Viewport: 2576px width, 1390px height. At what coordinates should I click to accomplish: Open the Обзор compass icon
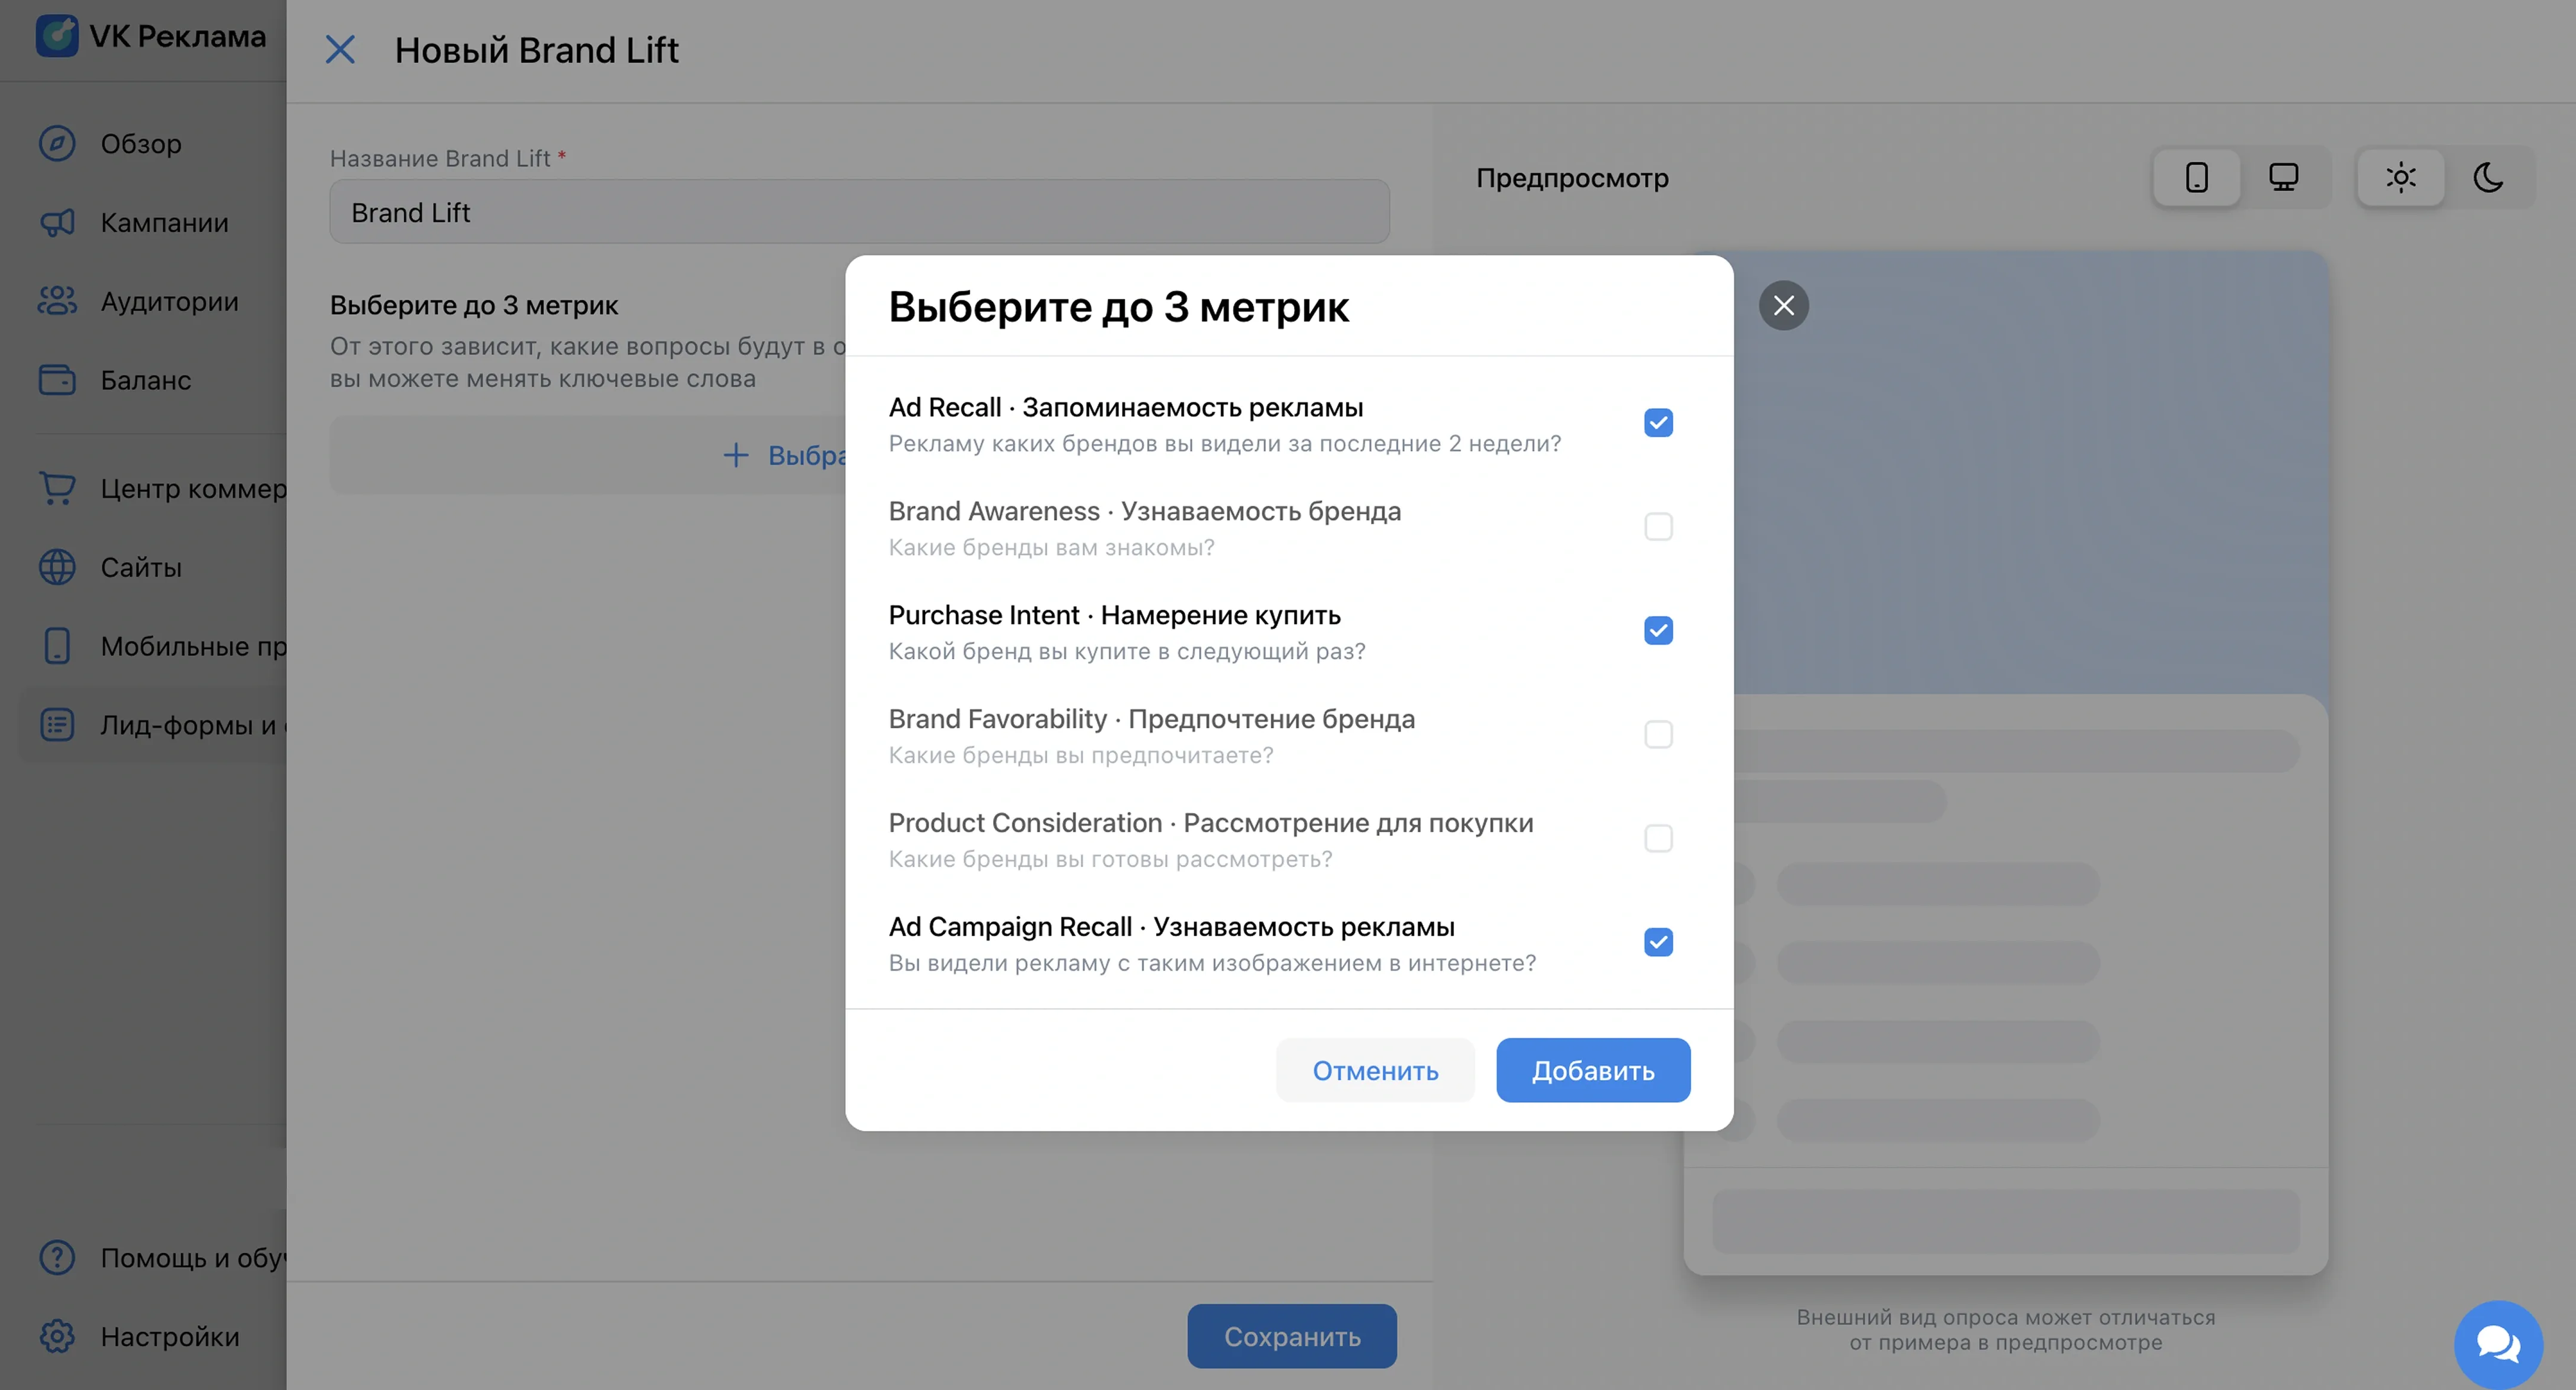pyautogui.click(x=57, y=143)
